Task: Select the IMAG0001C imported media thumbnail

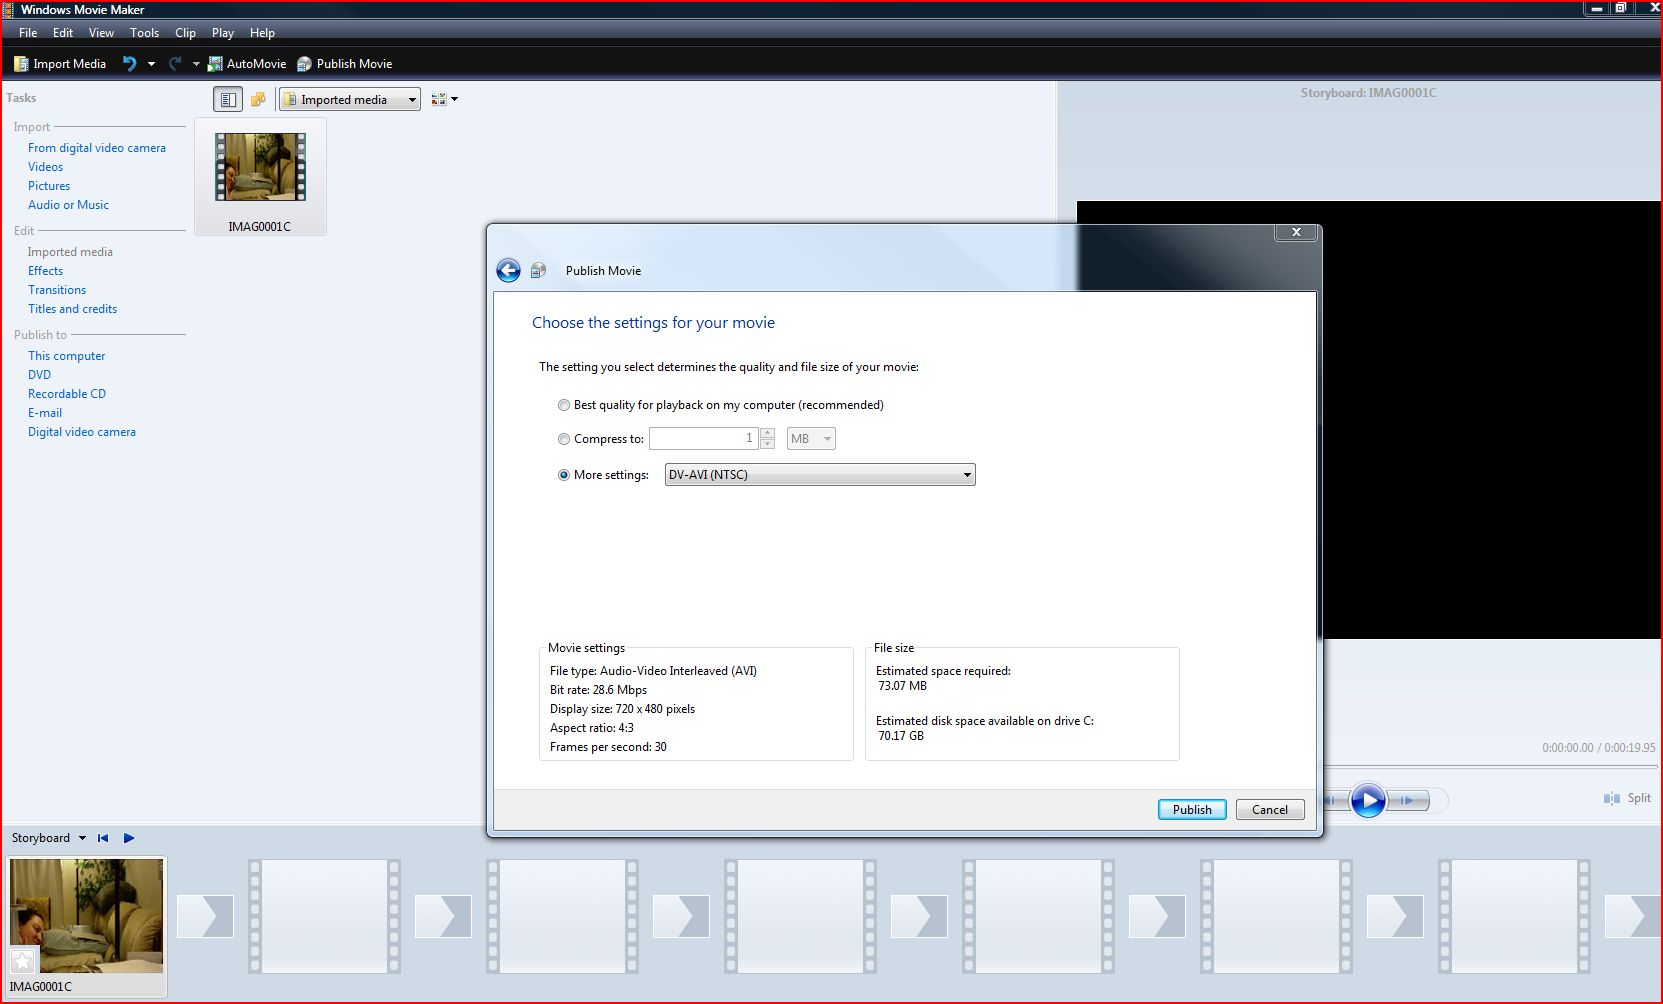Action: (x=260, y=177)
